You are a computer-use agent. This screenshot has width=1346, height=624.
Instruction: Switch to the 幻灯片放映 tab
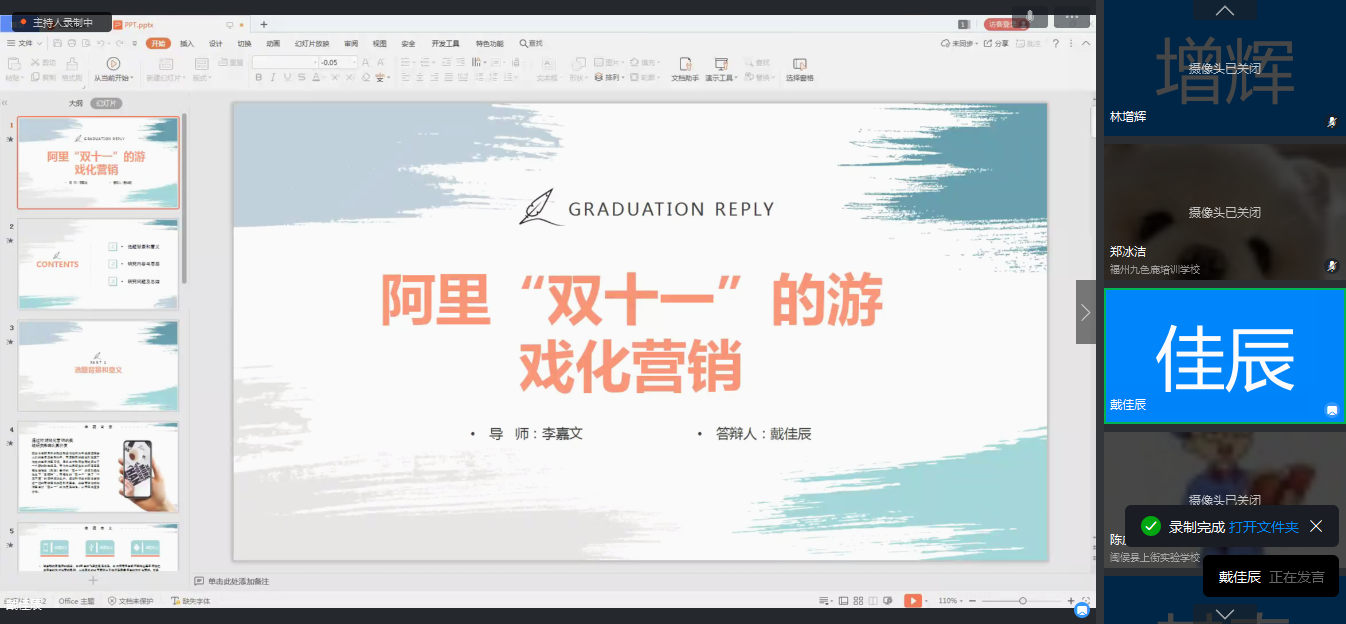pos(312,44)
